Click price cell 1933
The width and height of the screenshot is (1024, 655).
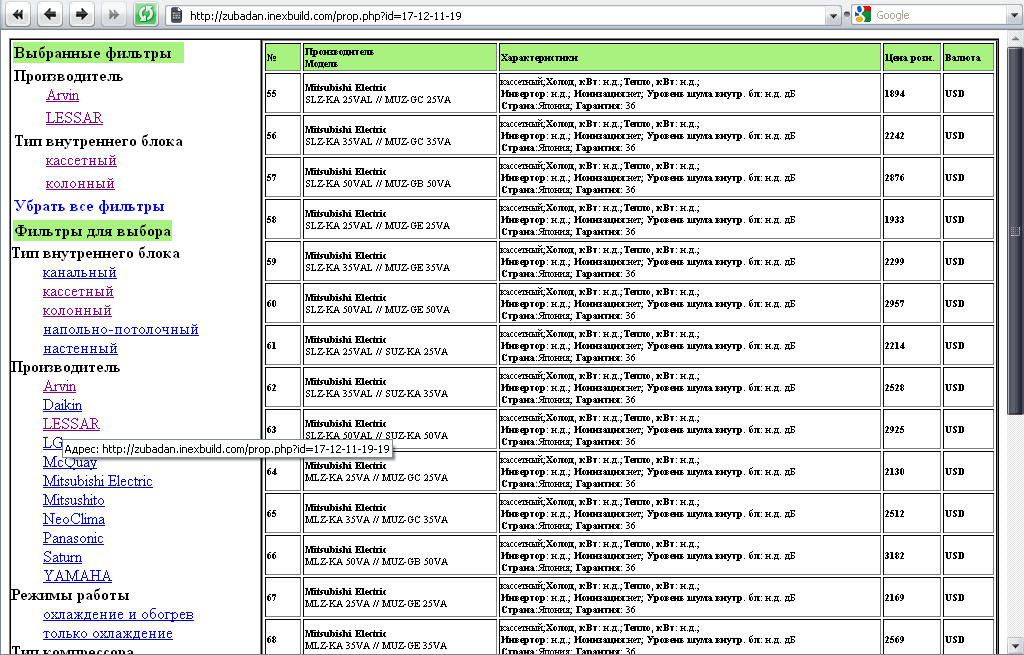[912, 219]
